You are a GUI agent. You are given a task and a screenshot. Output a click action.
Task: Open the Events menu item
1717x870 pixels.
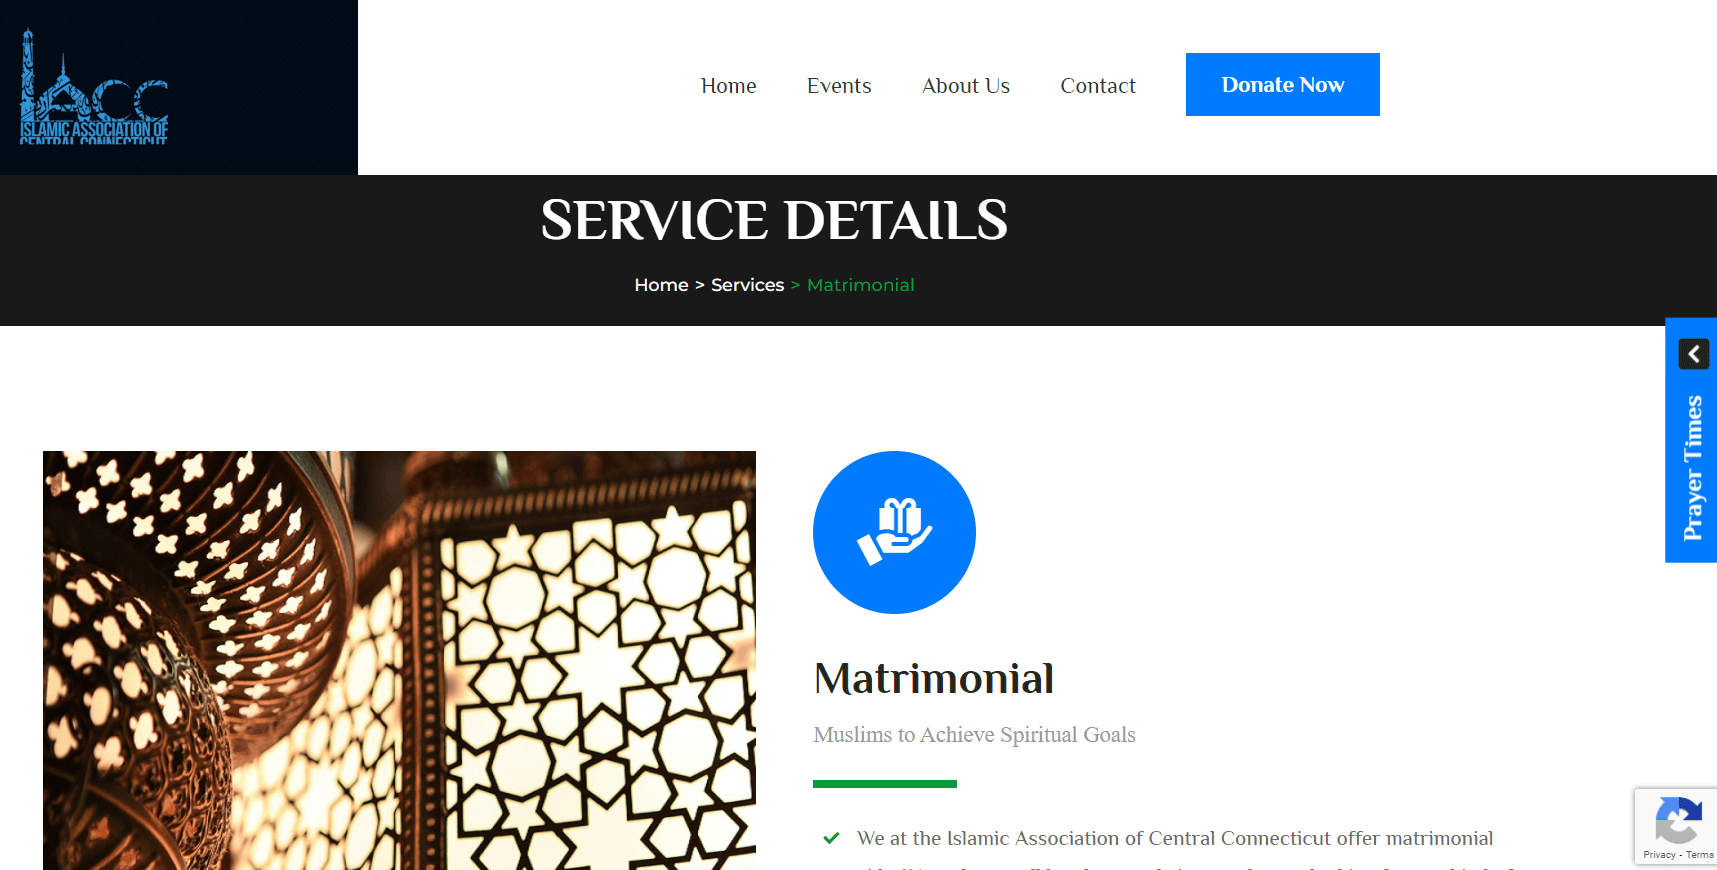tap(839, 86)
